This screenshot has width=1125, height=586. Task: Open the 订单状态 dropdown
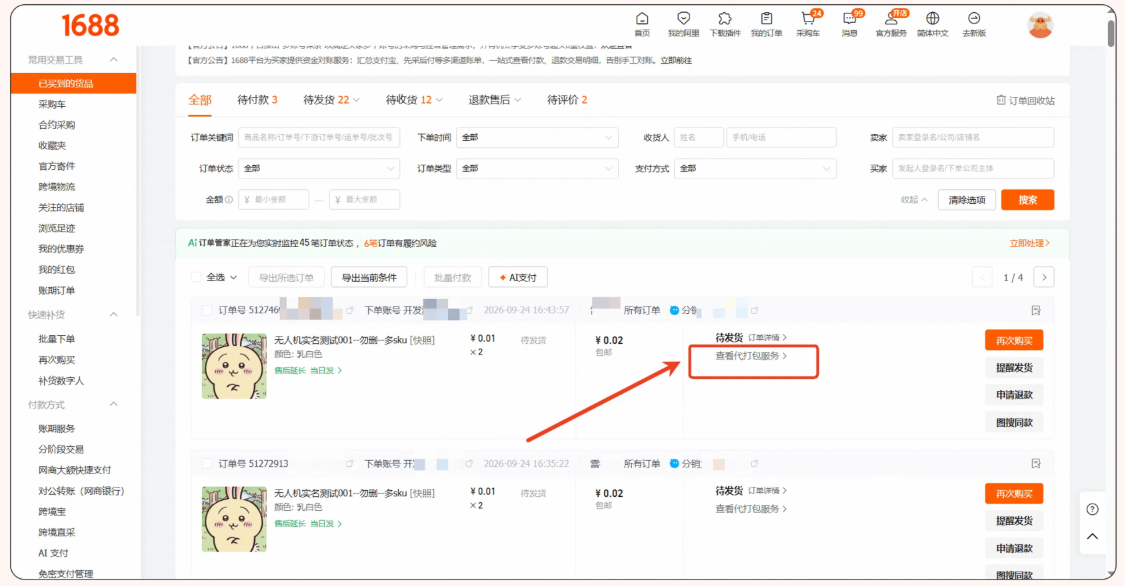(x=319, y=169)
